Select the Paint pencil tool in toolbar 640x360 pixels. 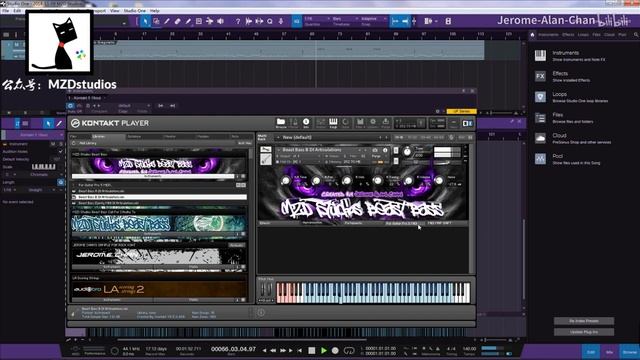pos(188,21)
